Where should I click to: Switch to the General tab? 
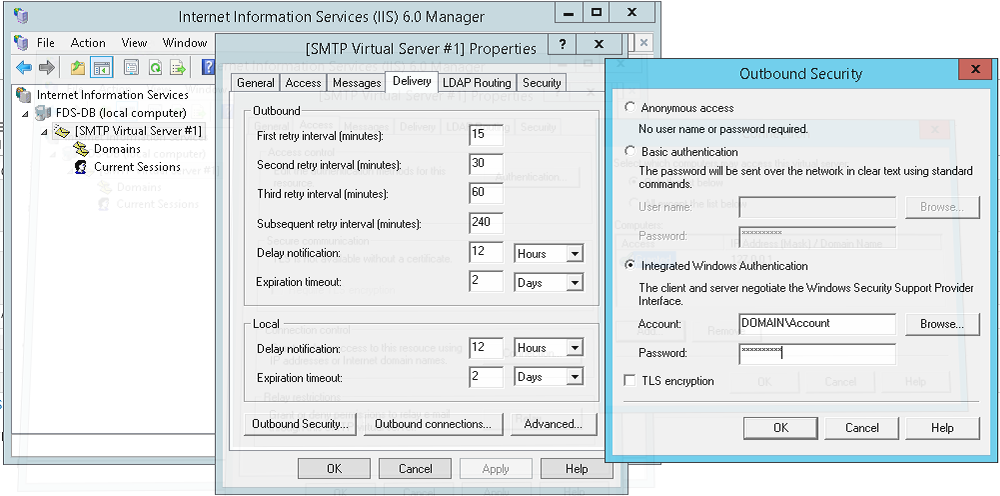(x=256, y=83)
